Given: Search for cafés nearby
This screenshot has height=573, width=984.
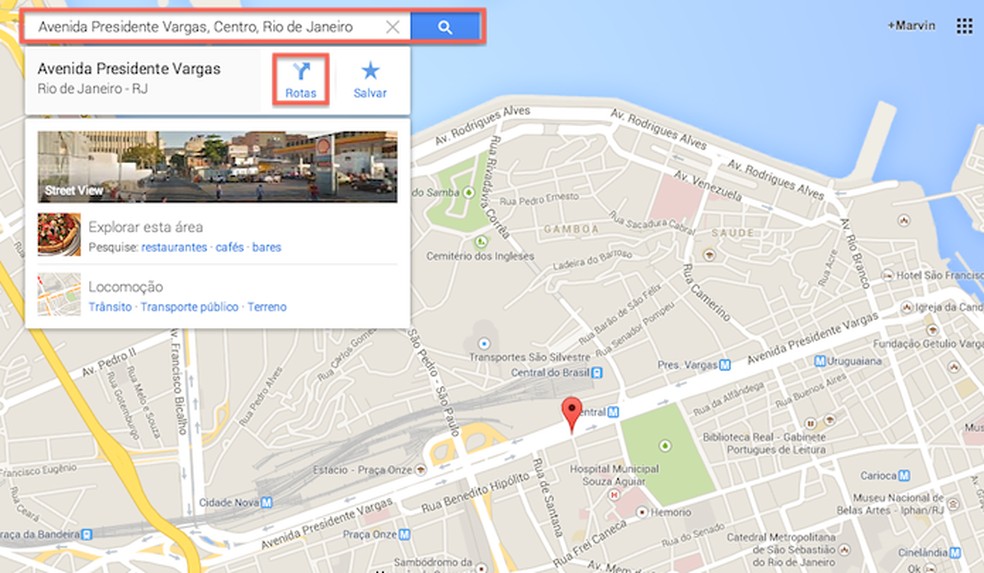Looking at the screenshot, I should click(x=230, y=247).
